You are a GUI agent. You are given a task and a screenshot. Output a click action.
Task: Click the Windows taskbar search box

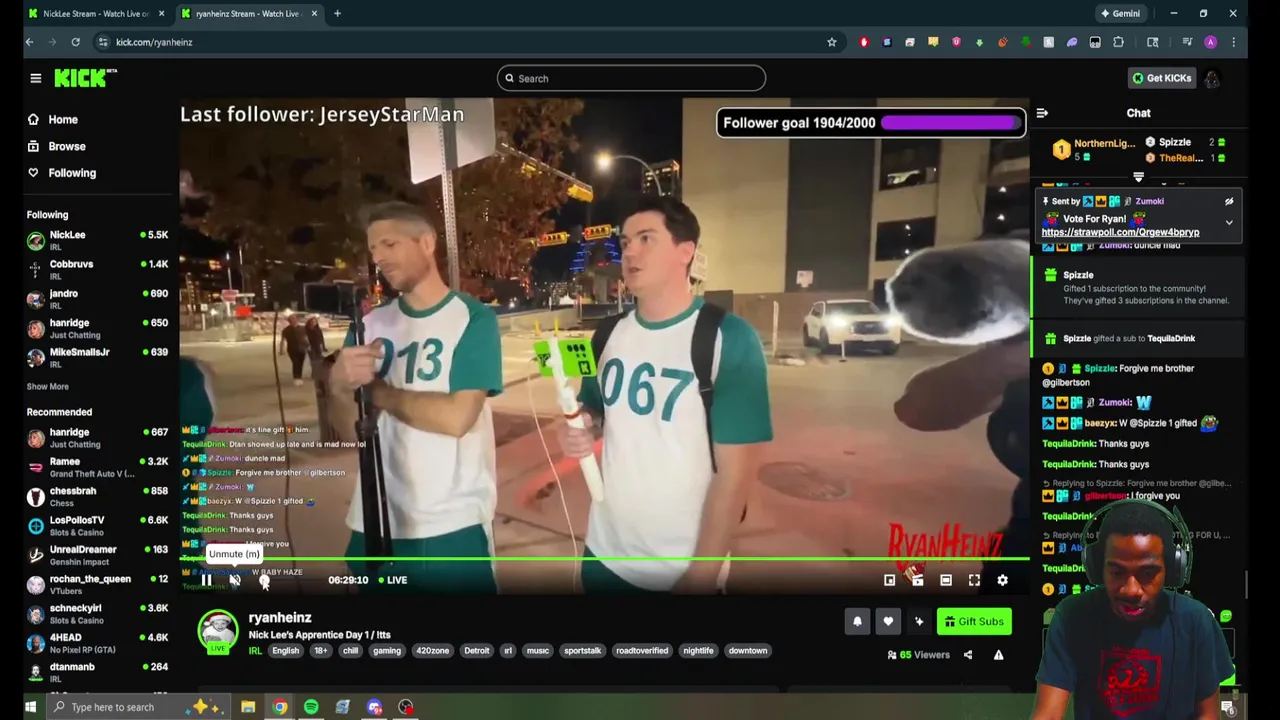[x=140, y=707]
